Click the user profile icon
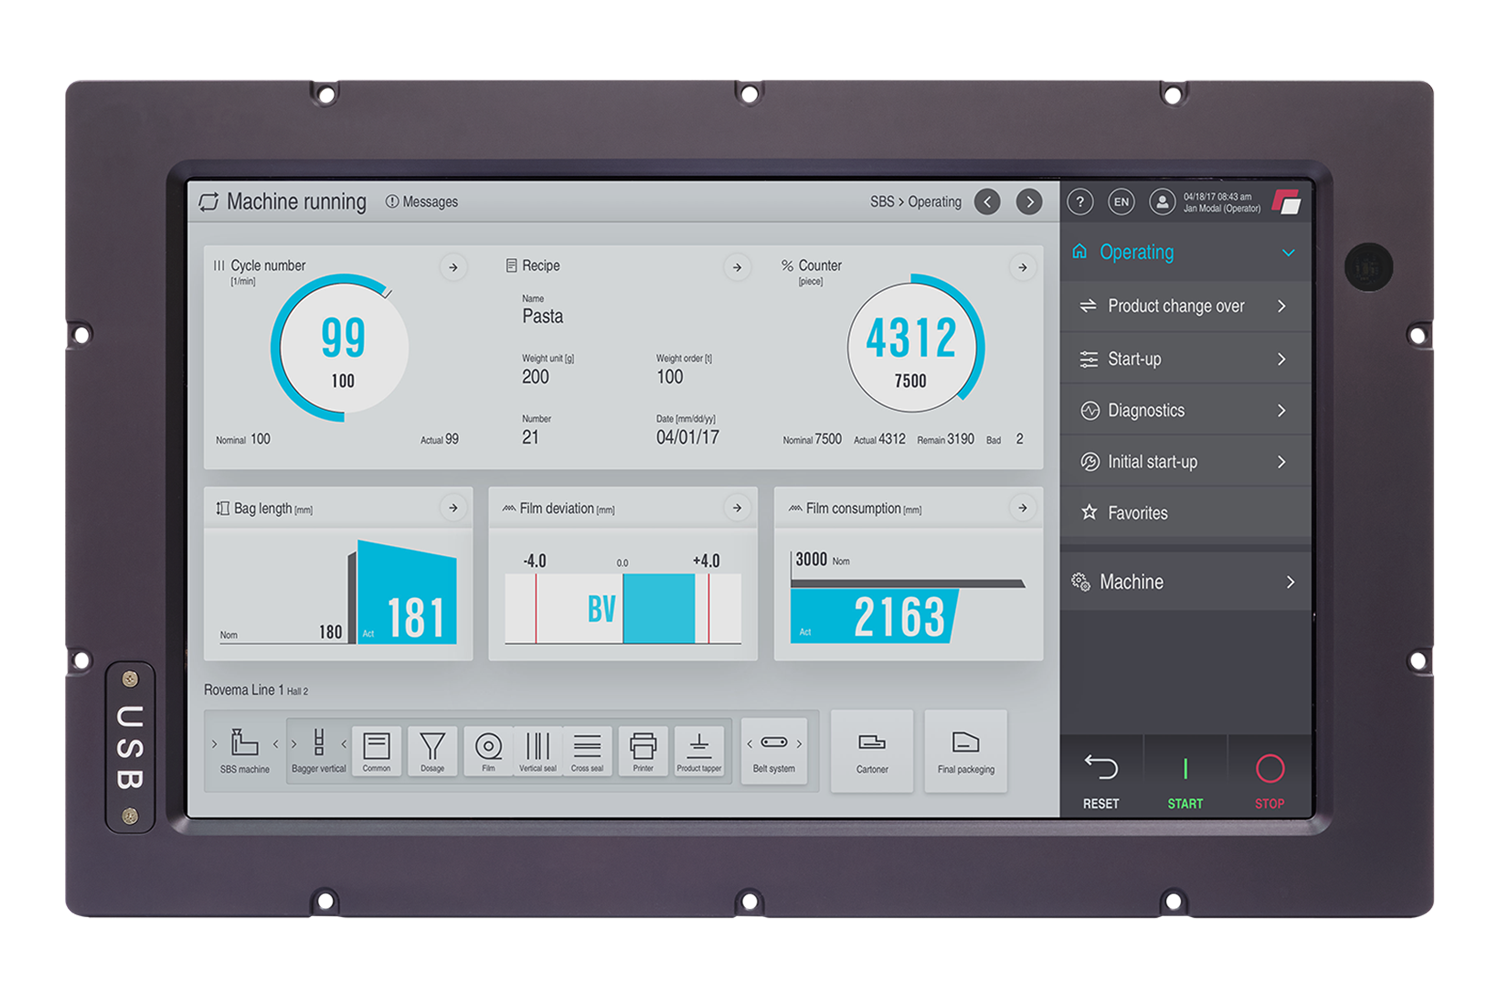Screen dimensions: 1500x1000 1162,202
